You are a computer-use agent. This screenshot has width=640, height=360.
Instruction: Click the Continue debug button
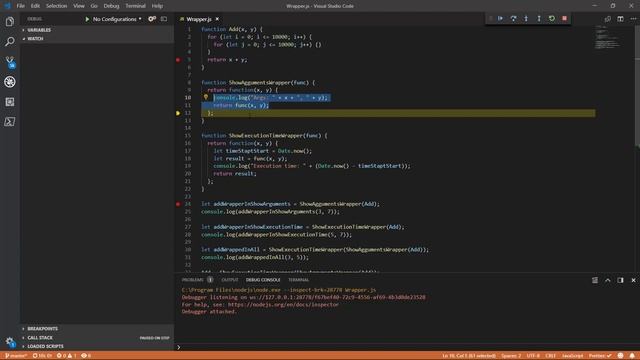click(x=500, y=18)
